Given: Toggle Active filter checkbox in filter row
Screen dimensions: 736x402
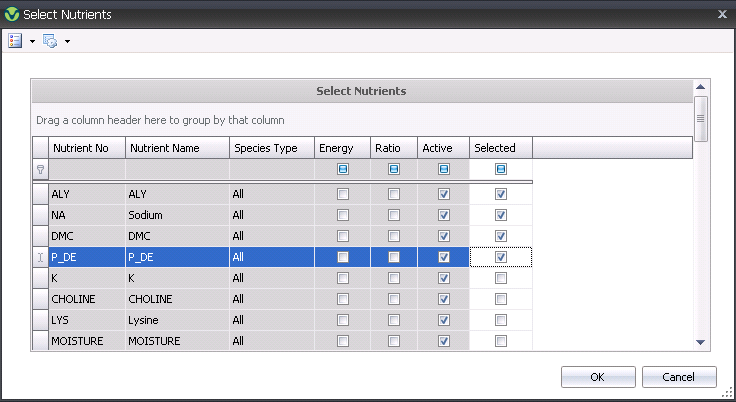Looking at the screenshot, I should tap(444, 169).
